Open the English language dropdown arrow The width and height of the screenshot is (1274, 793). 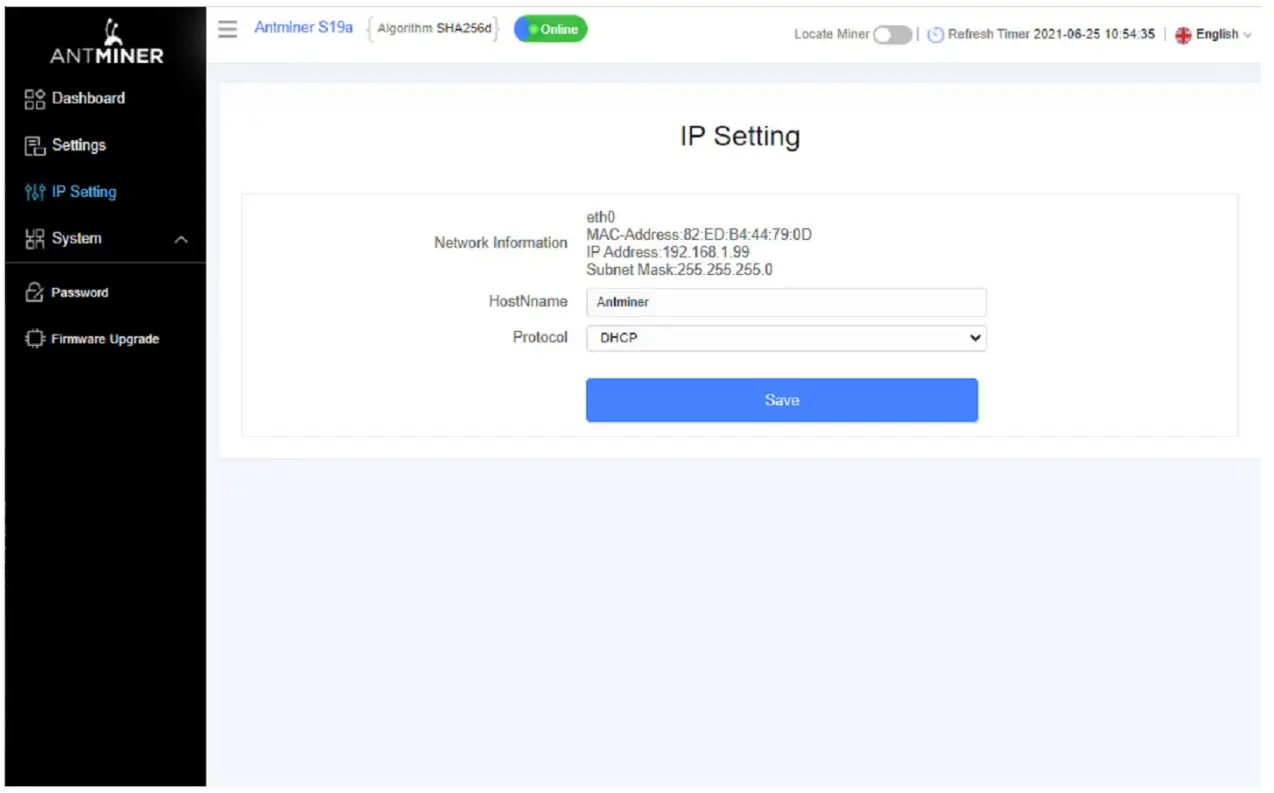[x=1247, y=35]
